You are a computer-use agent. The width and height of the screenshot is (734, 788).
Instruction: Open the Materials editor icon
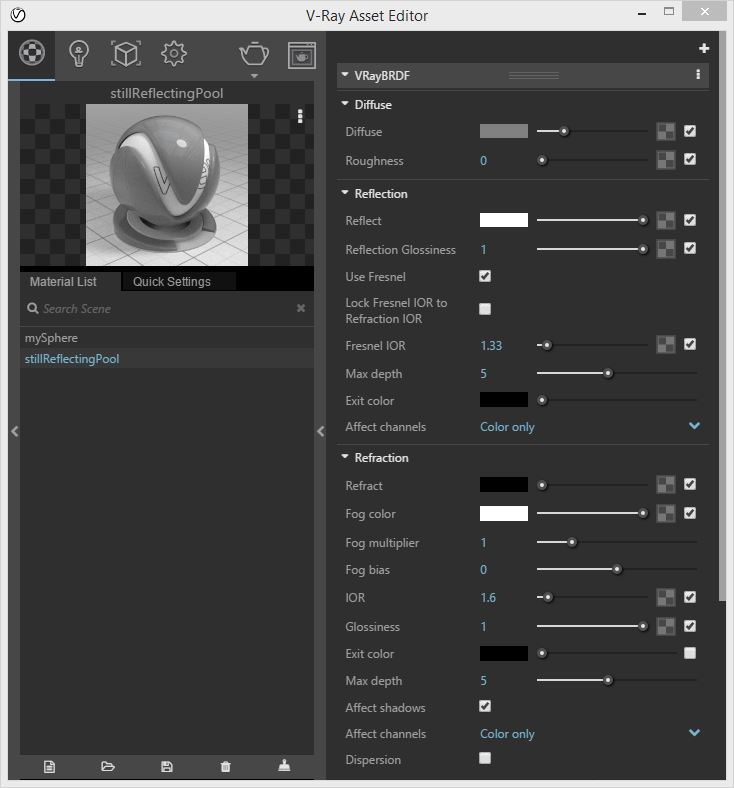coord(32,53)
